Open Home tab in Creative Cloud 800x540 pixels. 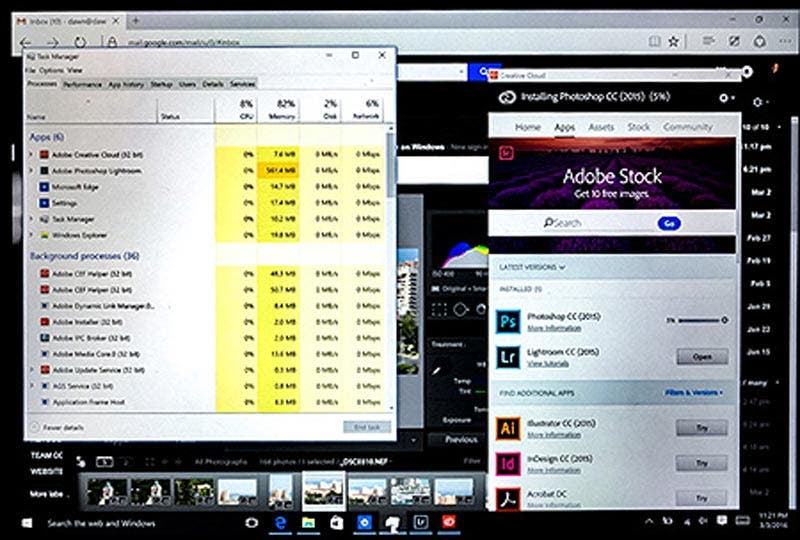pos(528,127)
